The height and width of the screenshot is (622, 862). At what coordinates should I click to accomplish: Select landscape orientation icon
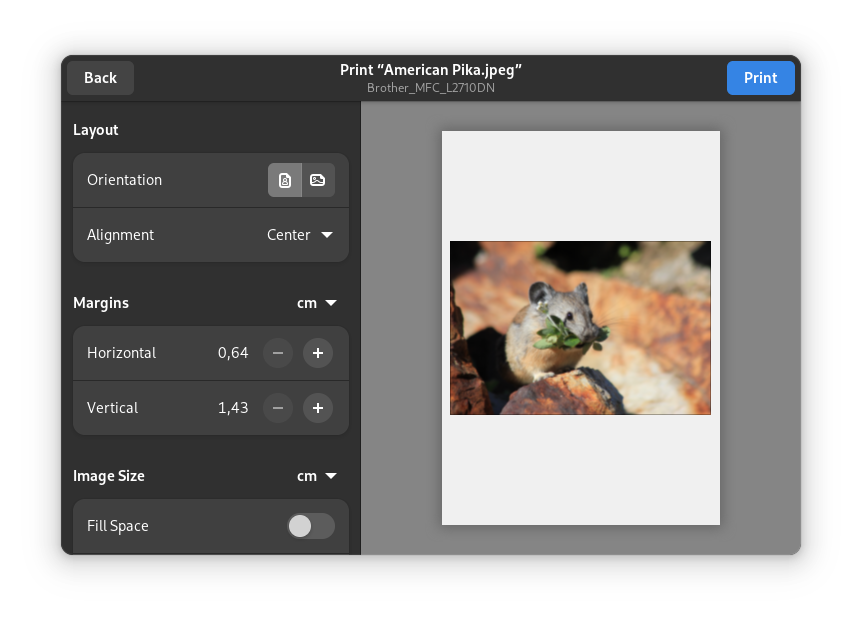pos(318,180)
